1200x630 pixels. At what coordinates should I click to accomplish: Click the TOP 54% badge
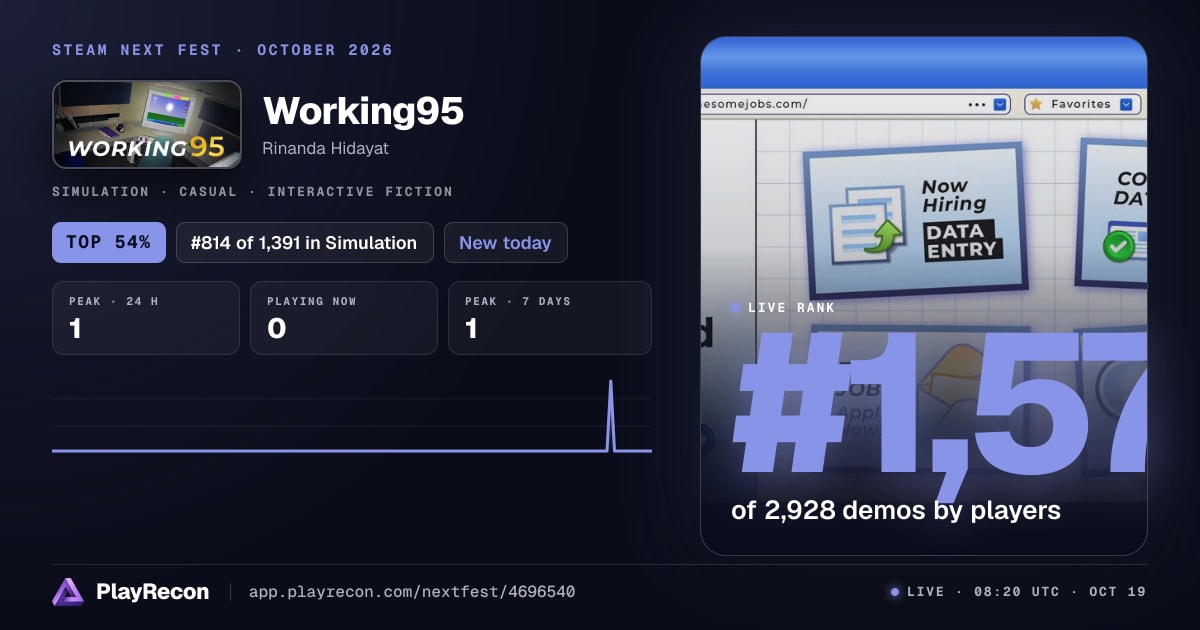(x=109, y=242)
